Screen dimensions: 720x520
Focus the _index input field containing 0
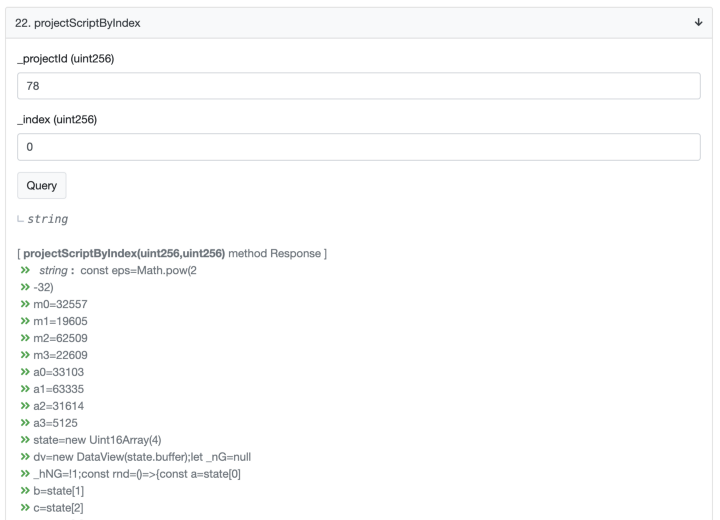(359, 147)
